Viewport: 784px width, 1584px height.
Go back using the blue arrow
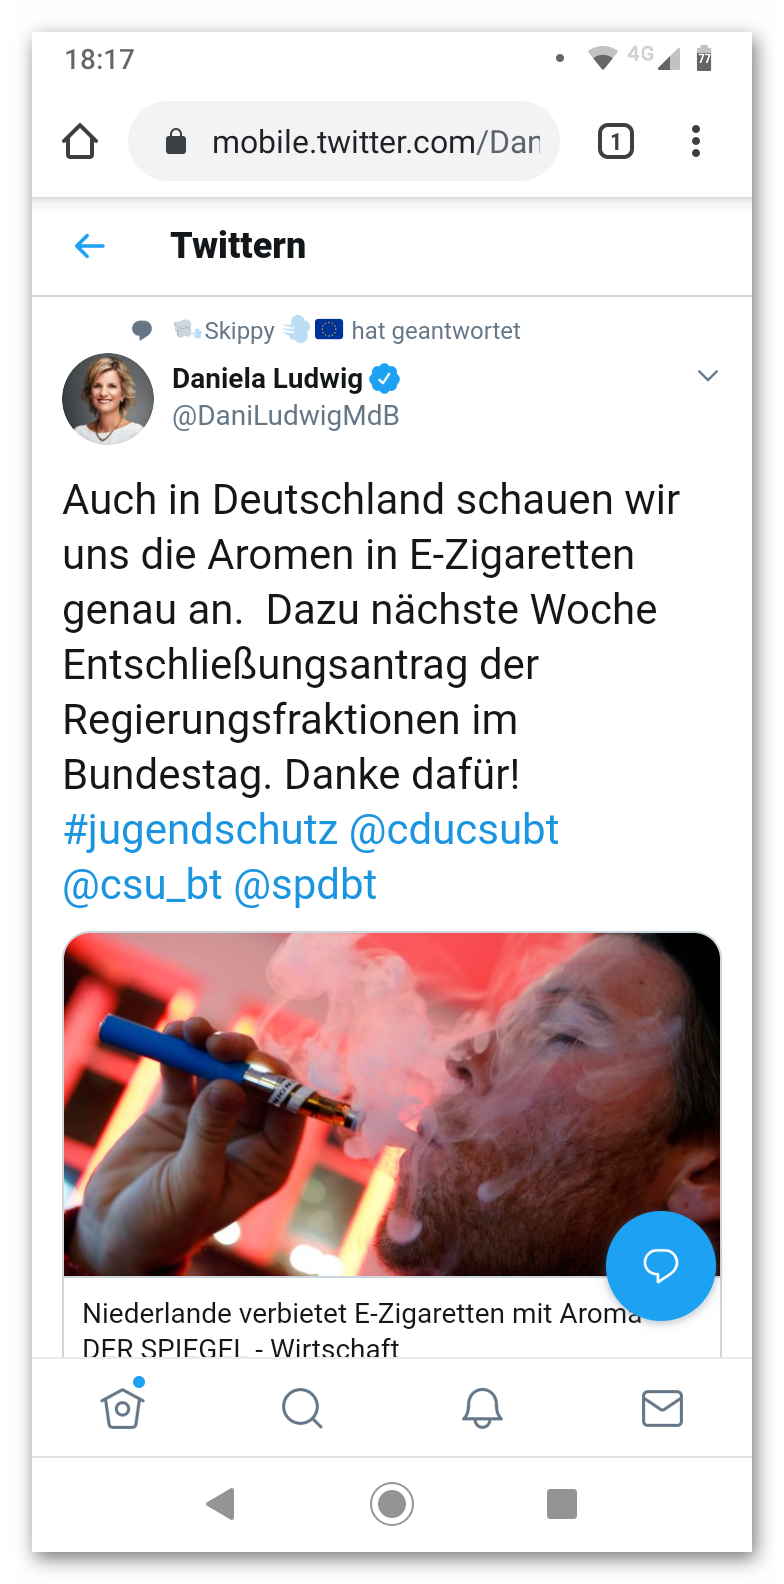point(90,246)
